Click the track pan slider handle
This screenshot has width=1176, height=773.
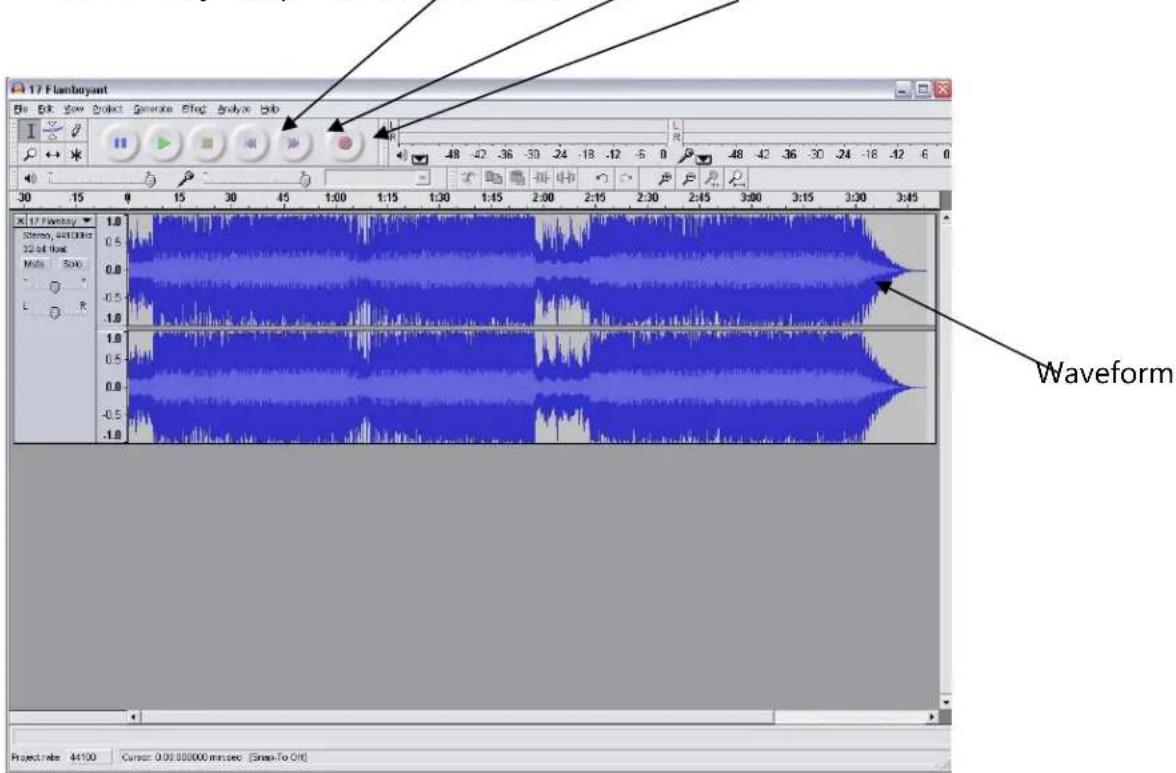[55, 312]
